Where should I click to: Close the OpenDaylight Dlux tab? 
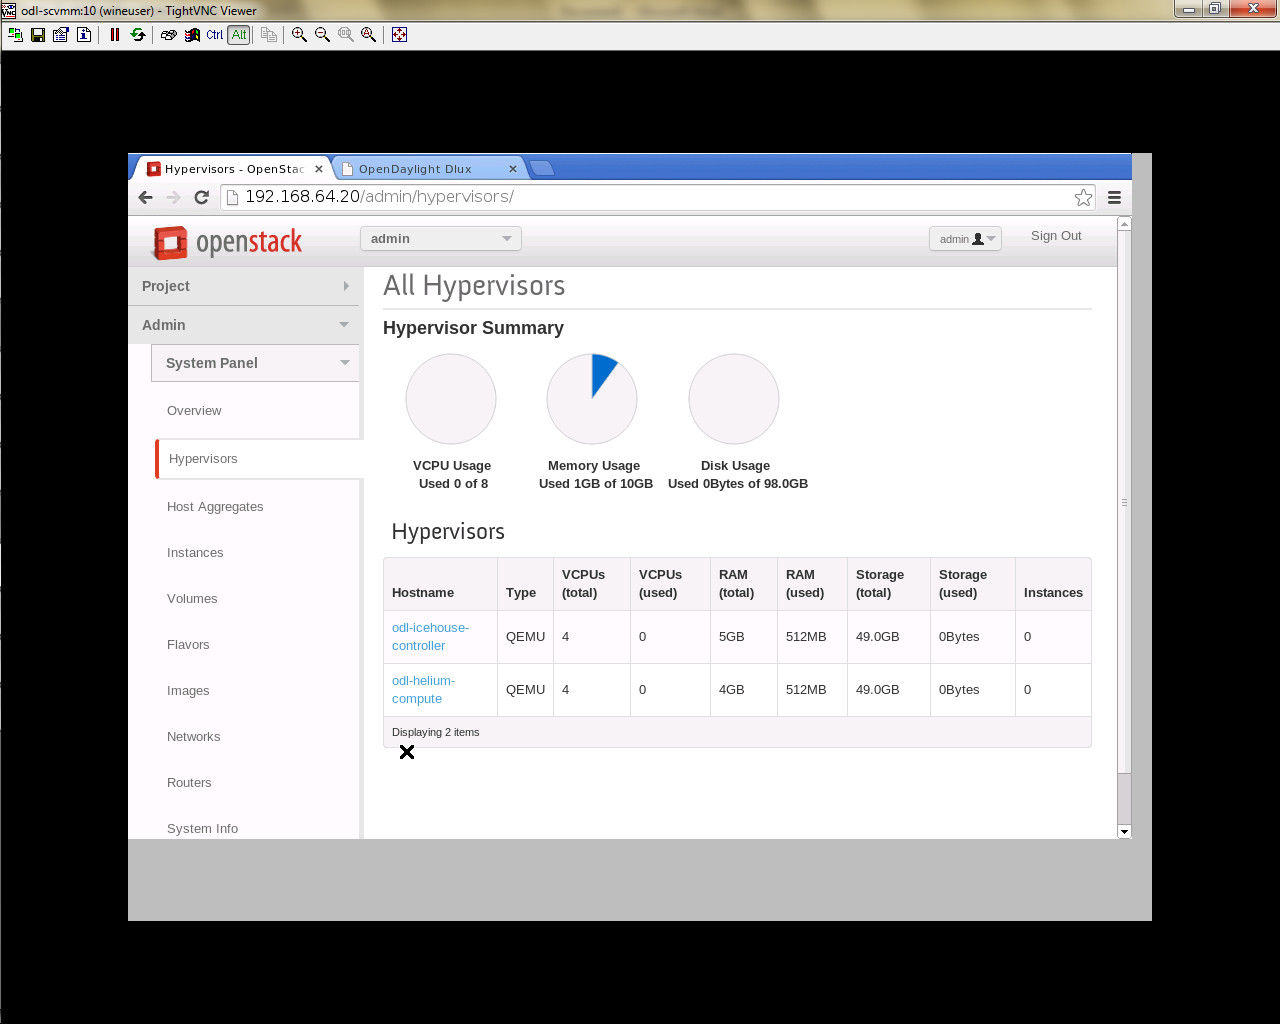pos(512,169)
